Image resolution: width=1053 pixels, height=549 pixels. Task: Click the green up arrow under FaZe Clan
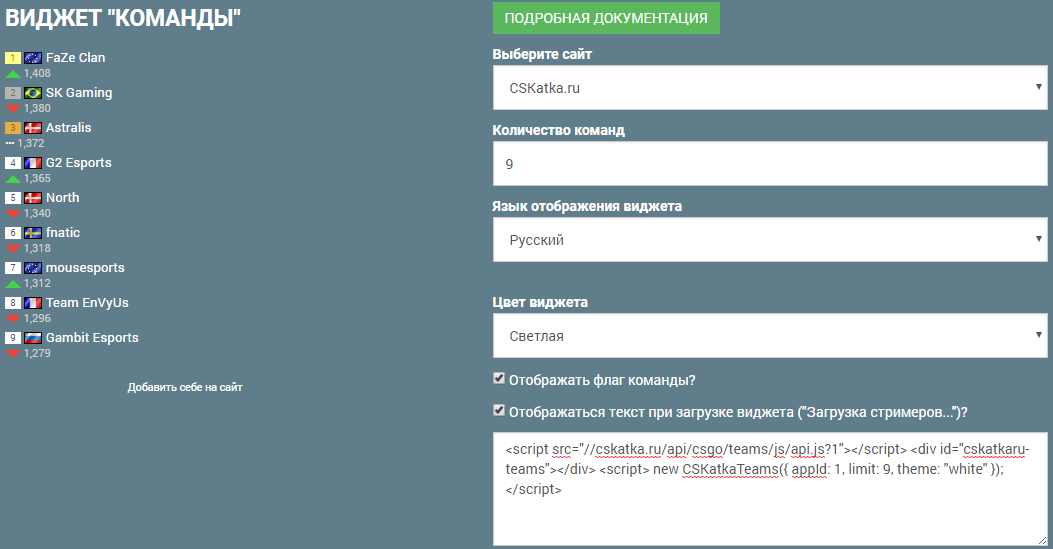[13, 74]
